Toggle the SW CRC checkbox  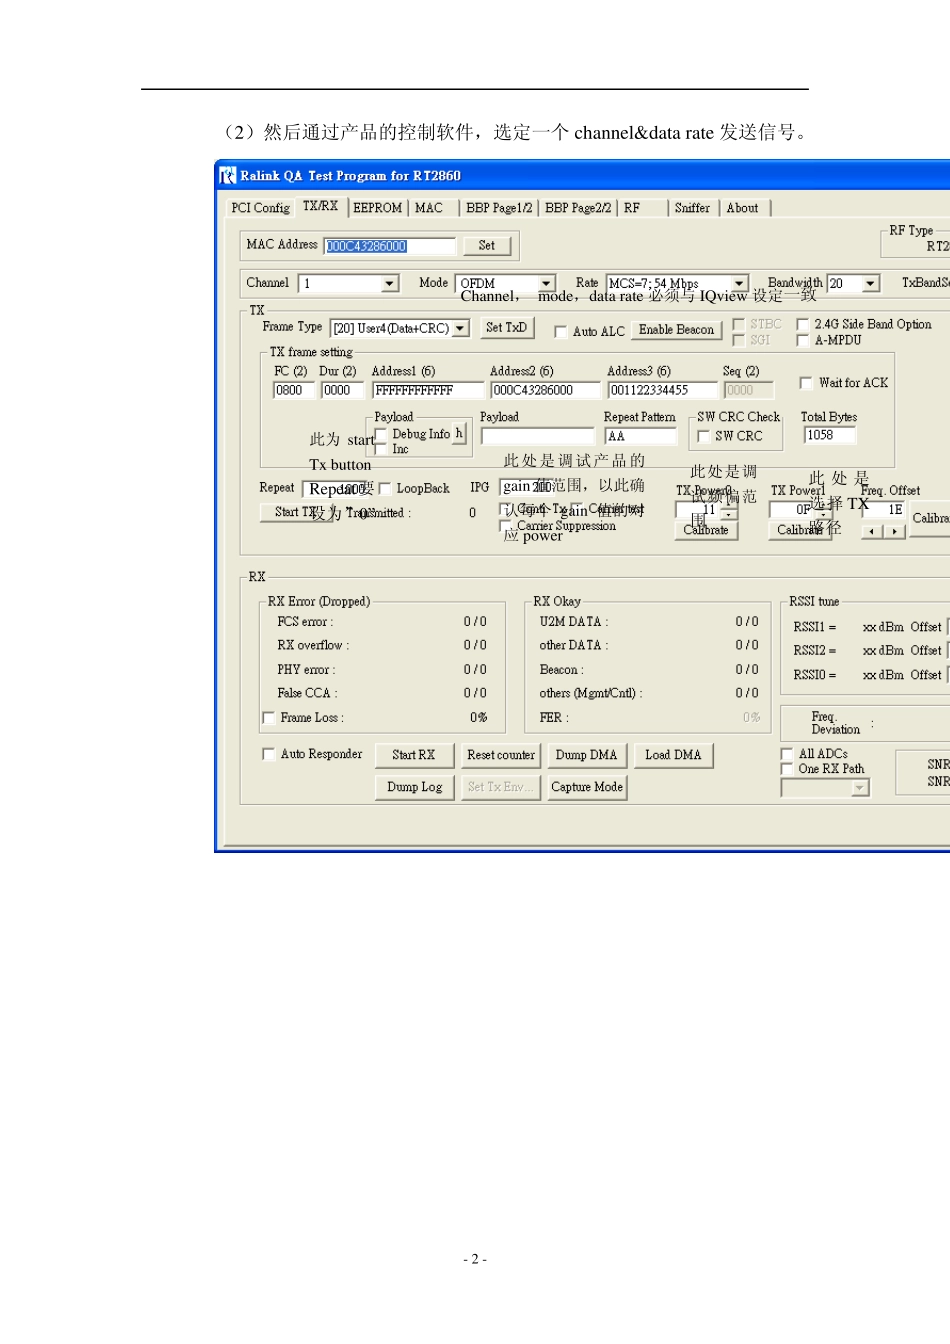[703, 437]
